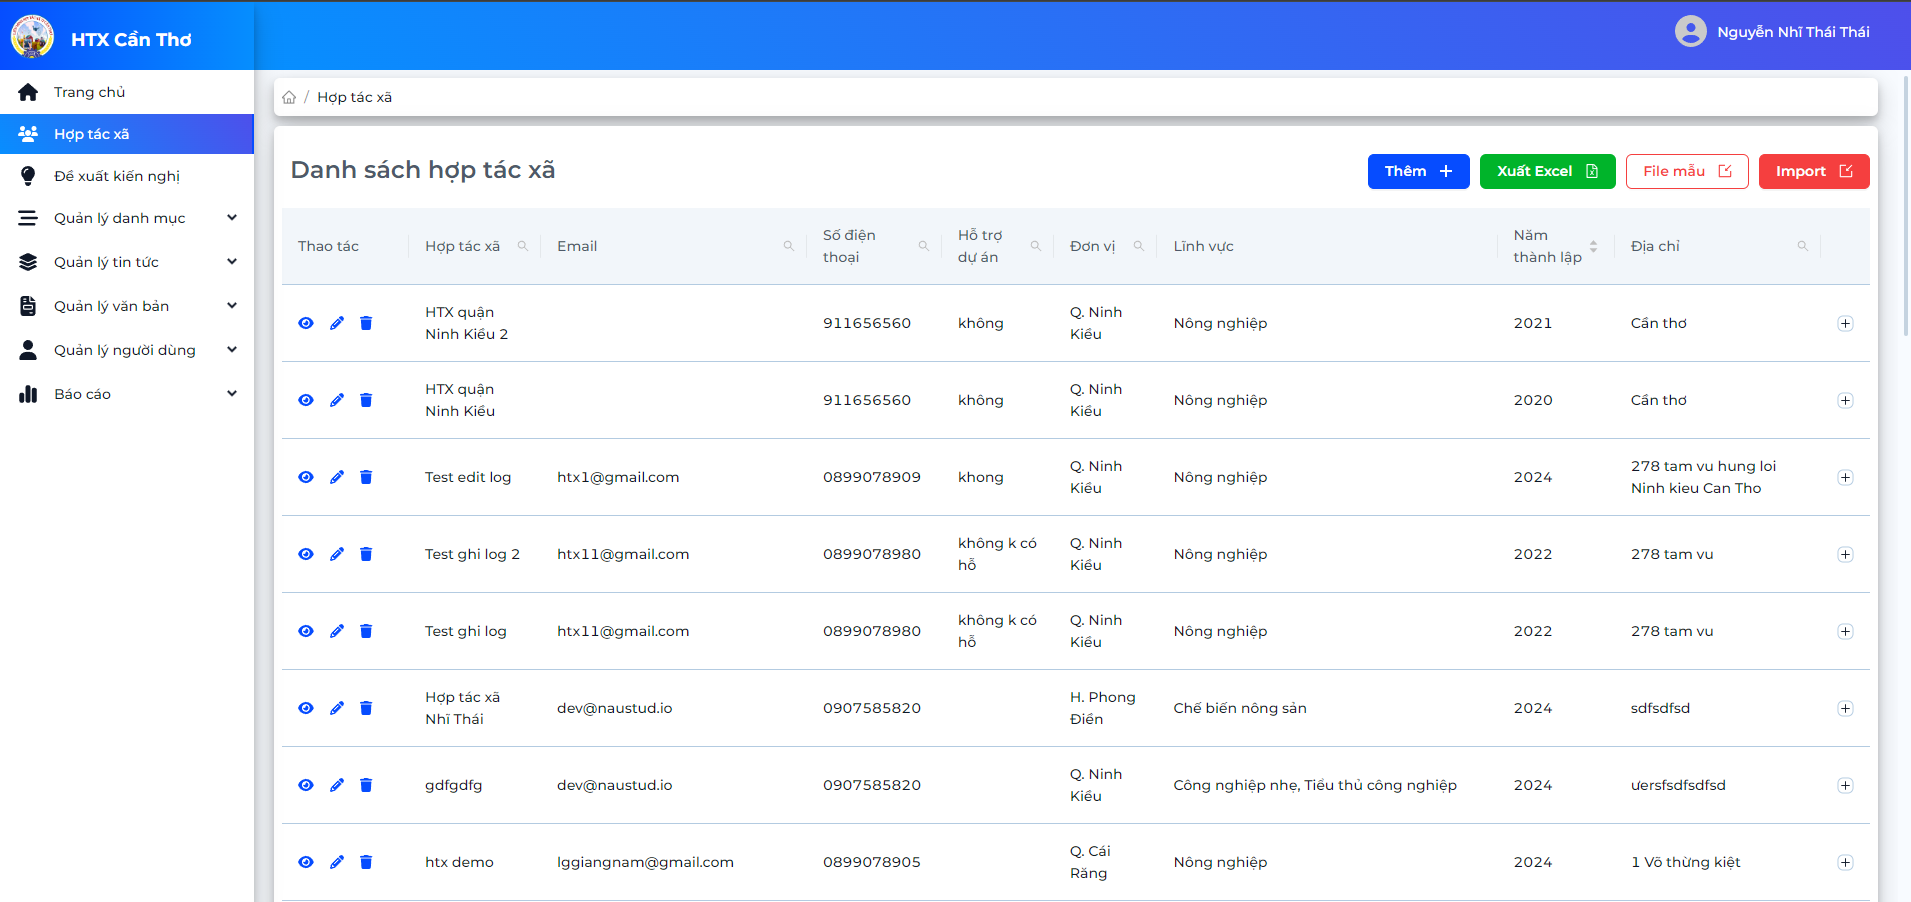Screen dimensions: 1911x902
Task: Click the edit pencil for Test edit log
Action: 337,477
